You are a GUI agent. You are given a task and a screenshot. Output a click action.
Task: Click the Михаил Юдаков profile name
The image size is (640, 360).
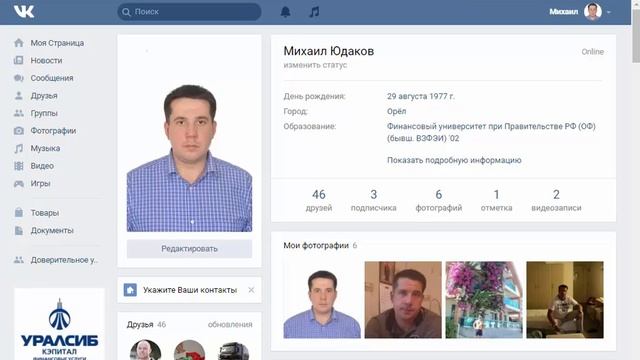[329, 51]
